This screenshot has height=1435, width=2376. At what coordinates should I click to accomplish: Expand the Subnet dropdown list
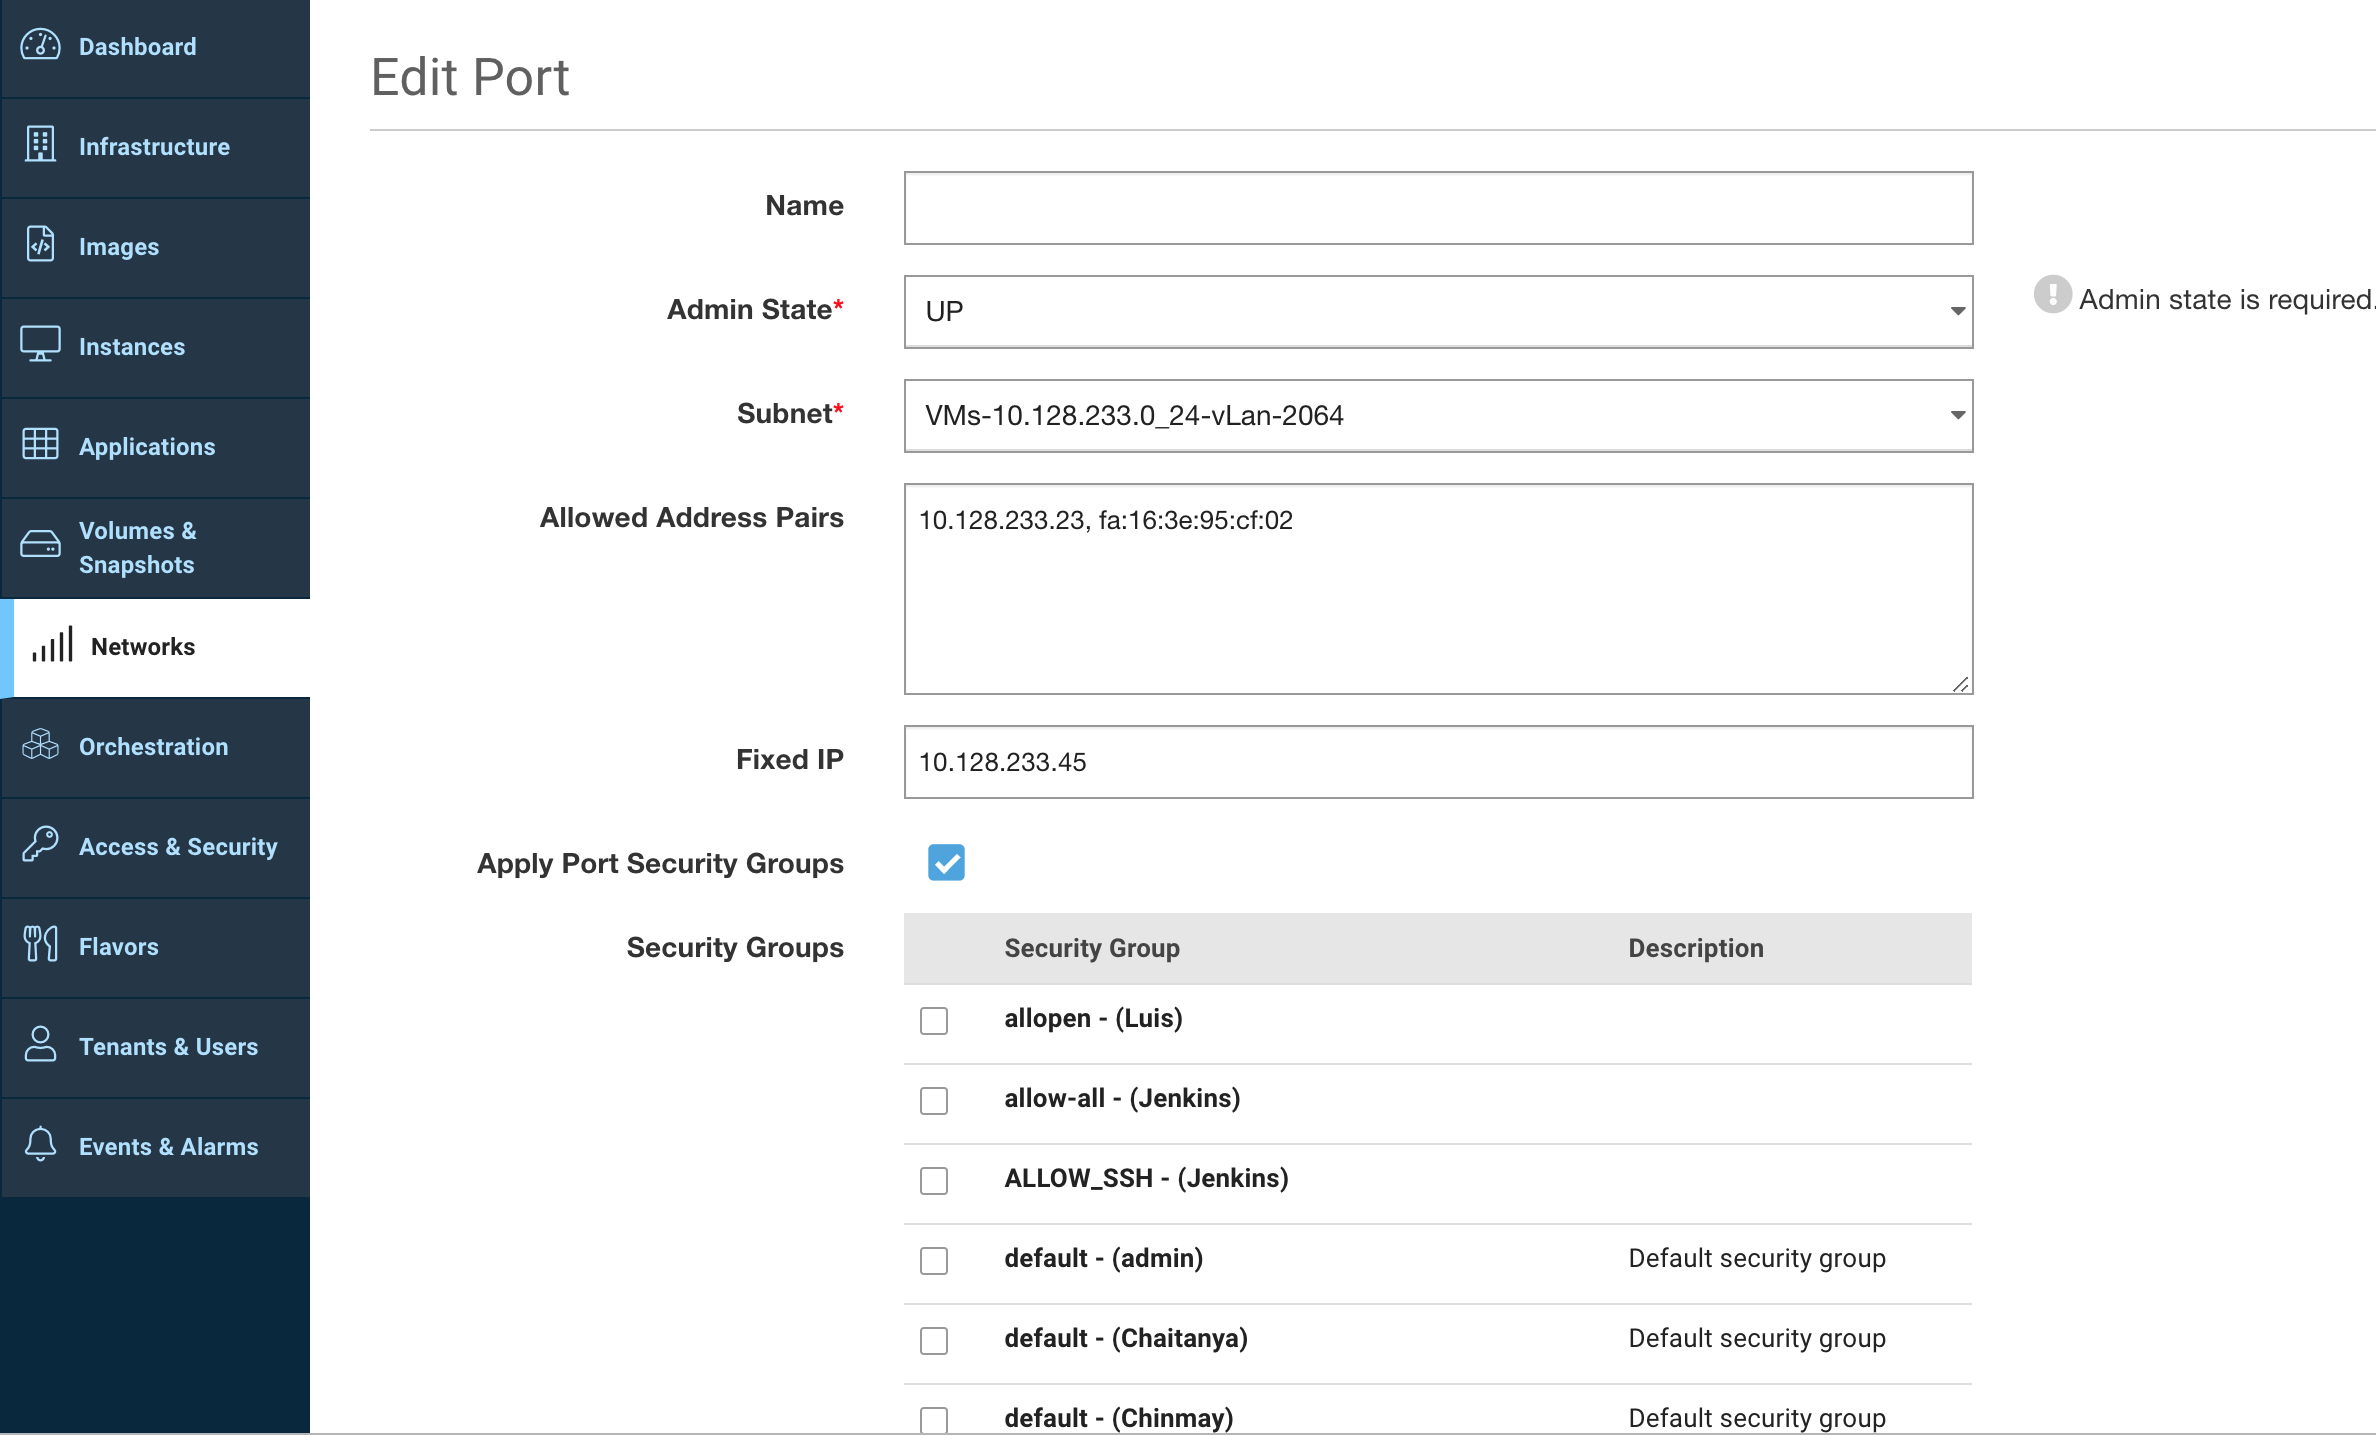1438,416
